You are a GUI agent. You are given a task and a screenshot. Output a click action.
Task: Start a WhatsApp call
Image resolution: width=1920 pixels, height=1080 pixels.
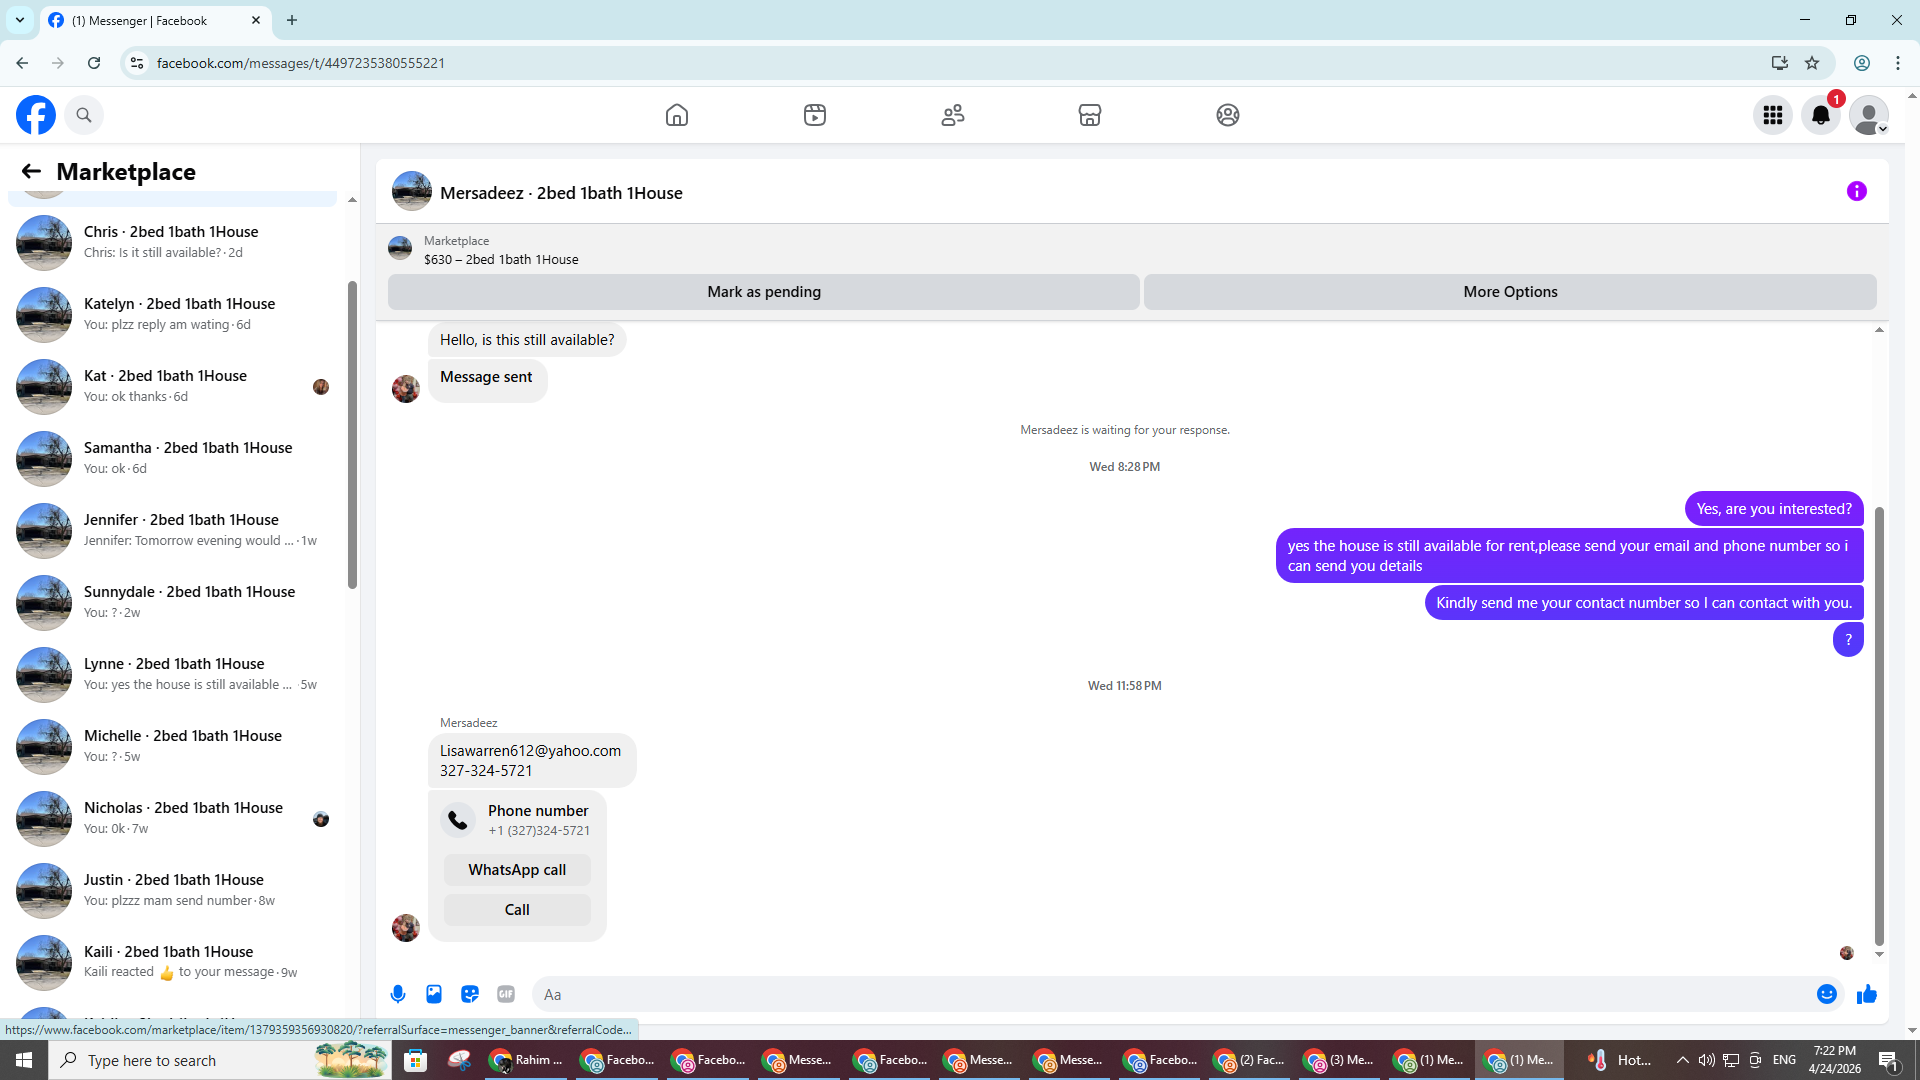click(517, 870)
